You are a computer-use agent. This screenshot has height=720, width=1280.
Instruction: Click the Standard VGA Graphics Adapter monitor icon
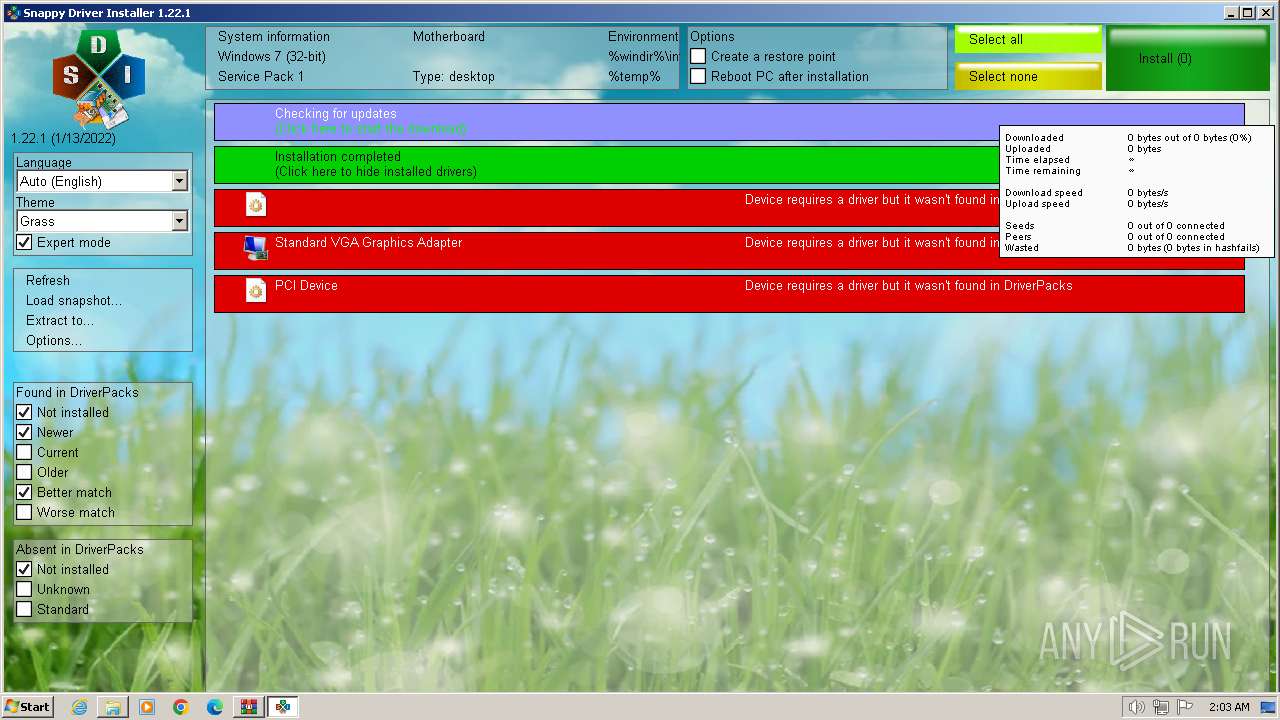(256, 248)
